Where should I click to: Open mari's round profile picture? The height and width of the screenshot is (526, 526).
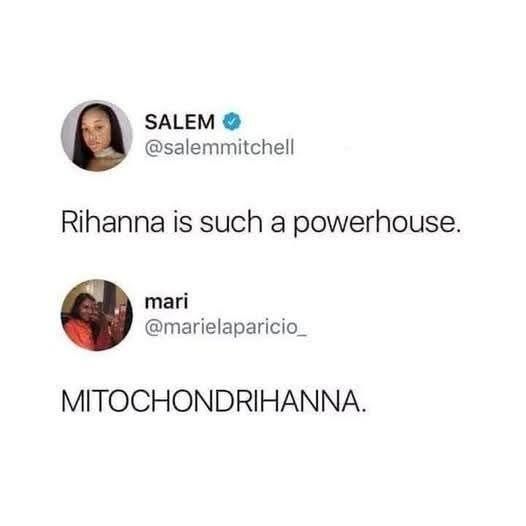tap(97, 315)
